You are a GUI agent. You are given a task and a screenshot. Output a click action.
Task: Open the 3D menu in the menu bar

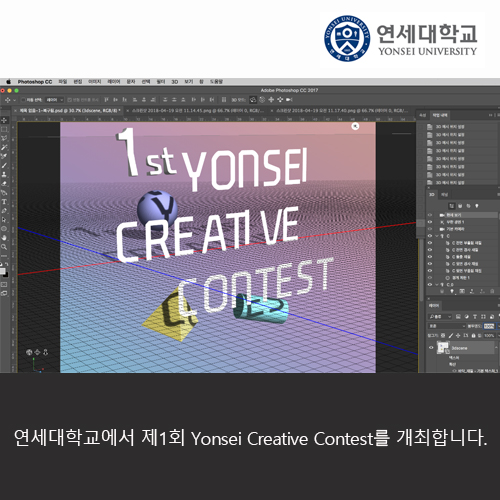click(175, 82)
